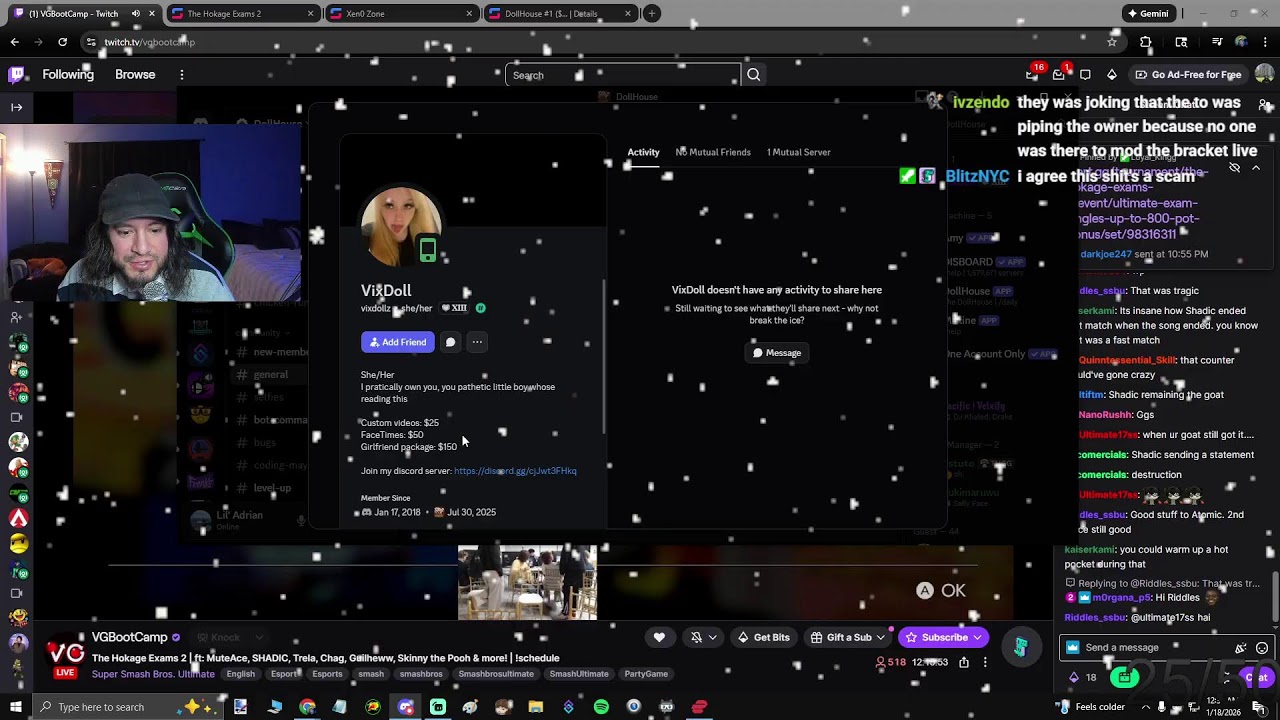Screen dimensions: 1280x720
Task: Open the chat emote picker
Action: click(1262, 648)
